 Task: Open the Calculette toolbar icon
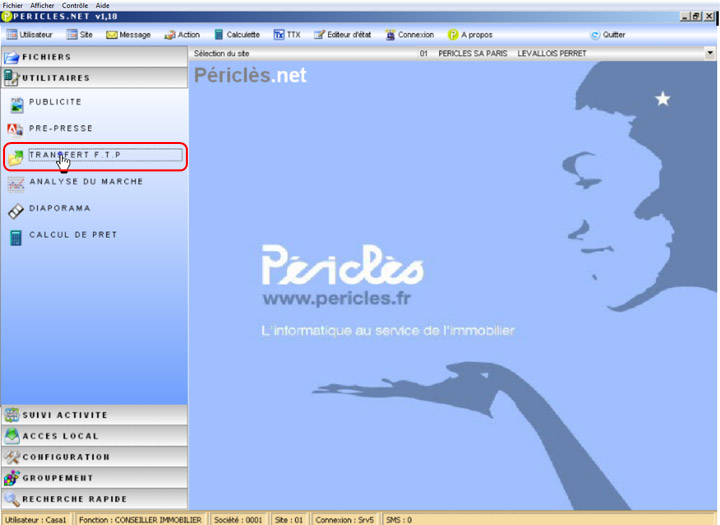pyautogui.click(x=218, y=35)
